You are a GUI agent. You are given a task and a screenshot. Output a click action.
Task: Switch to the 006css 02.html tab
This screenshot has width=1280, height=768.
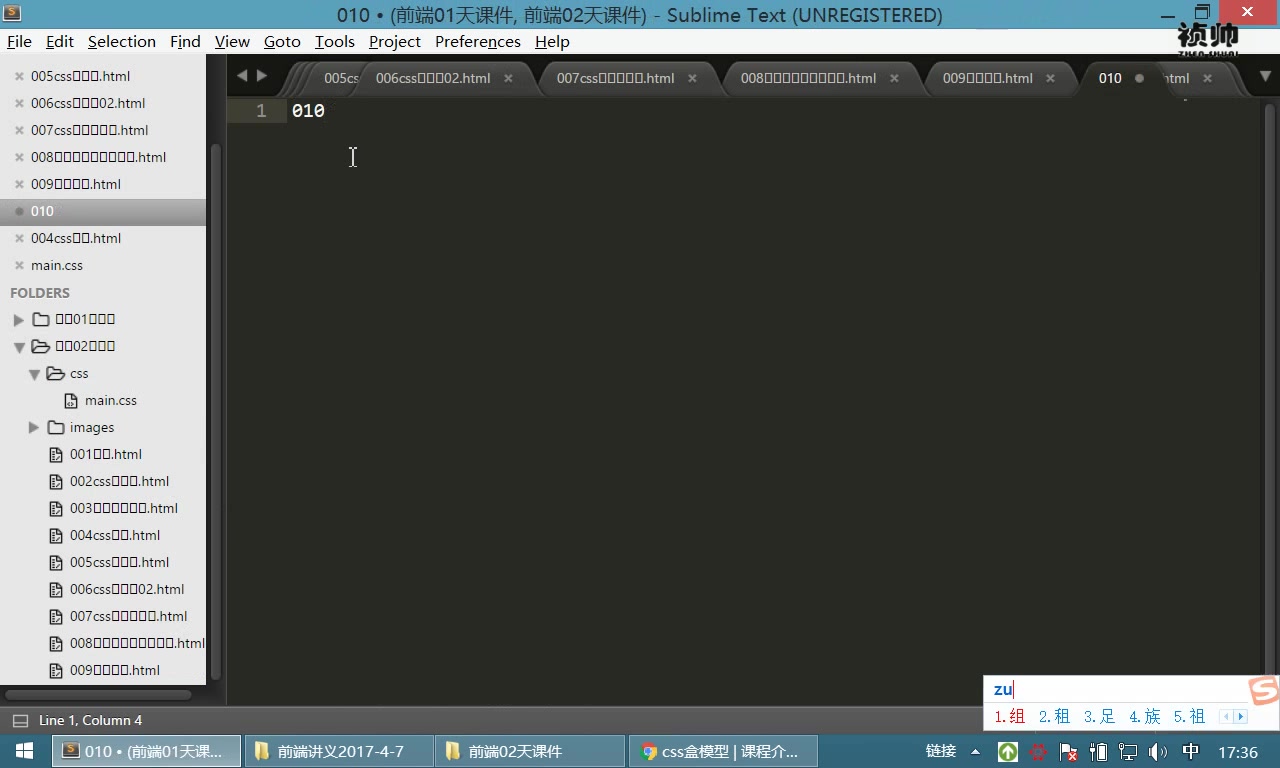[433, 78]
